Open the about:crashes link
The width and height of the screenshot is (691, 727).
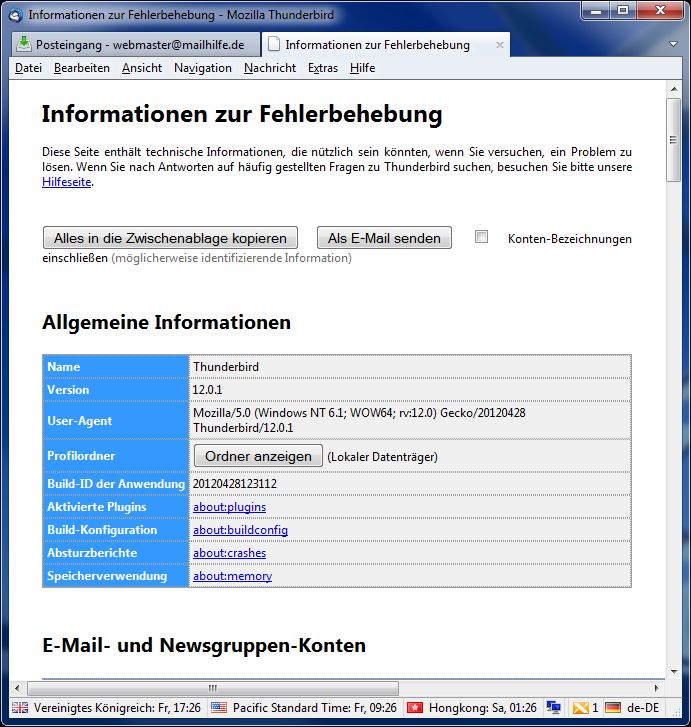pos(230,553)
